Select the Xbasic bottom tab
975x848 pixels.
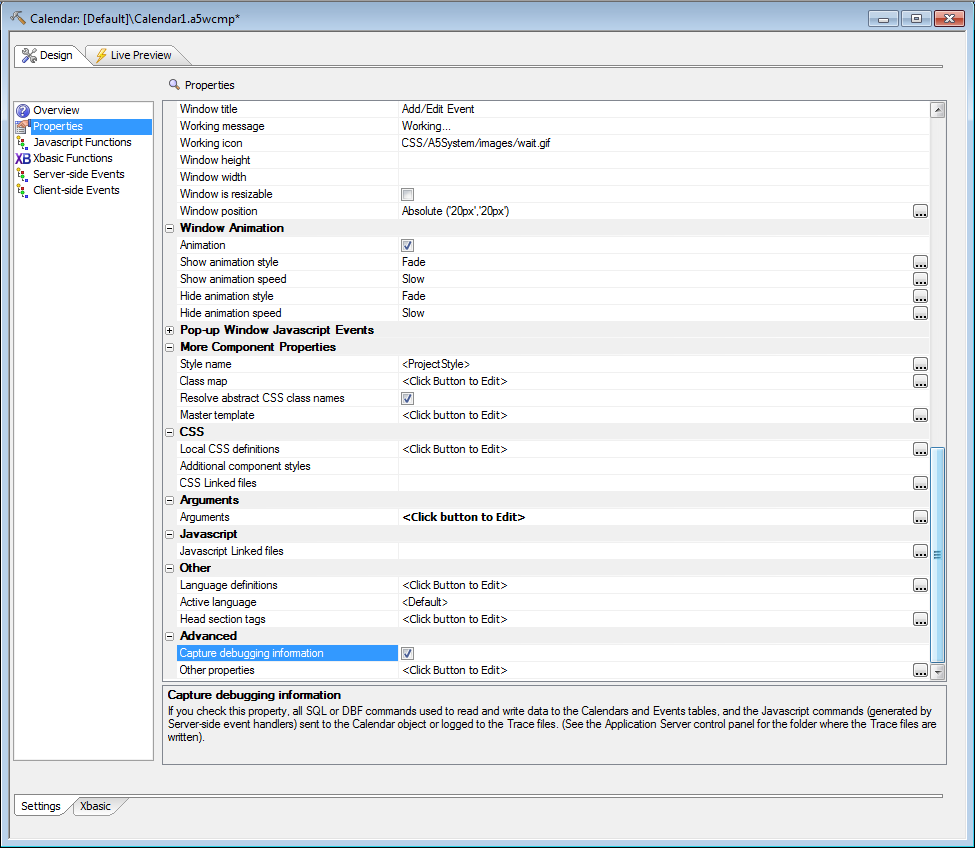[95, 806]
